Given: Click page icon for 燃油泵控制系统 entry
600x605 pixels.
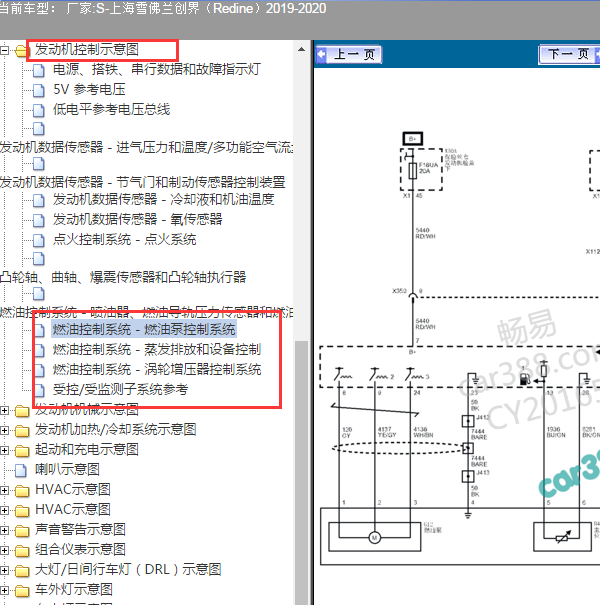Looking at the screenshot, I should pyautogui.click(x=39, y=330).
